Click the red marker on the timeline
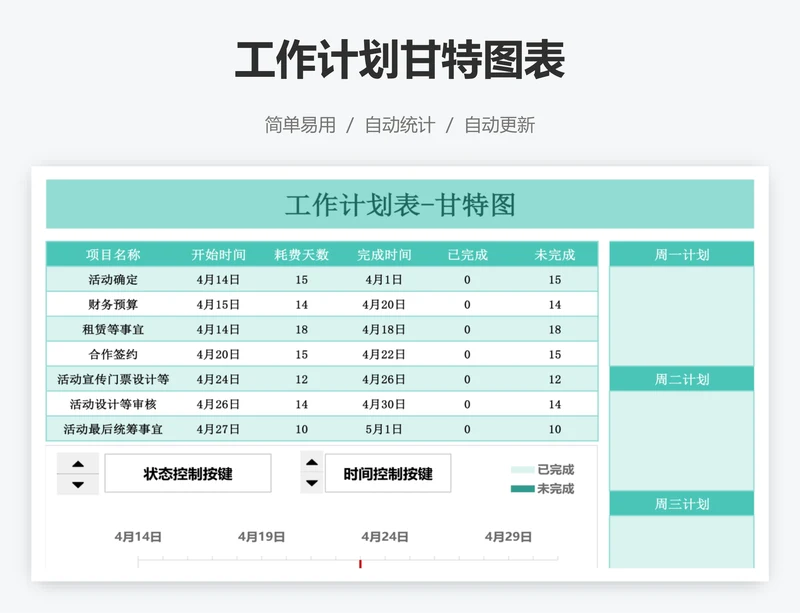This screenshot has width=800, height=613. [360, 563]
